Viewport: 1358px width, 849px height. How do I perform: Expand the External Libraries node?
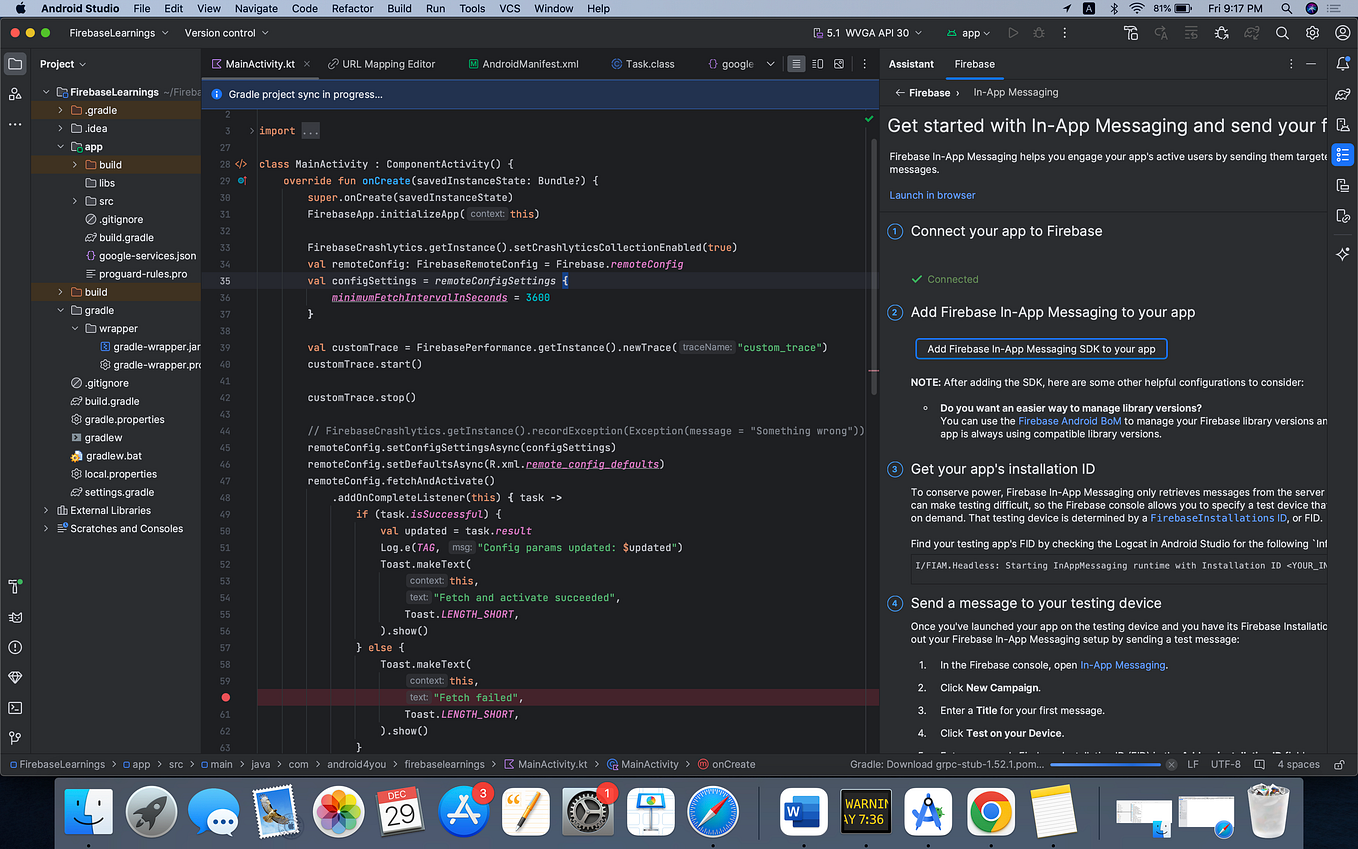[x=46, y=510]
